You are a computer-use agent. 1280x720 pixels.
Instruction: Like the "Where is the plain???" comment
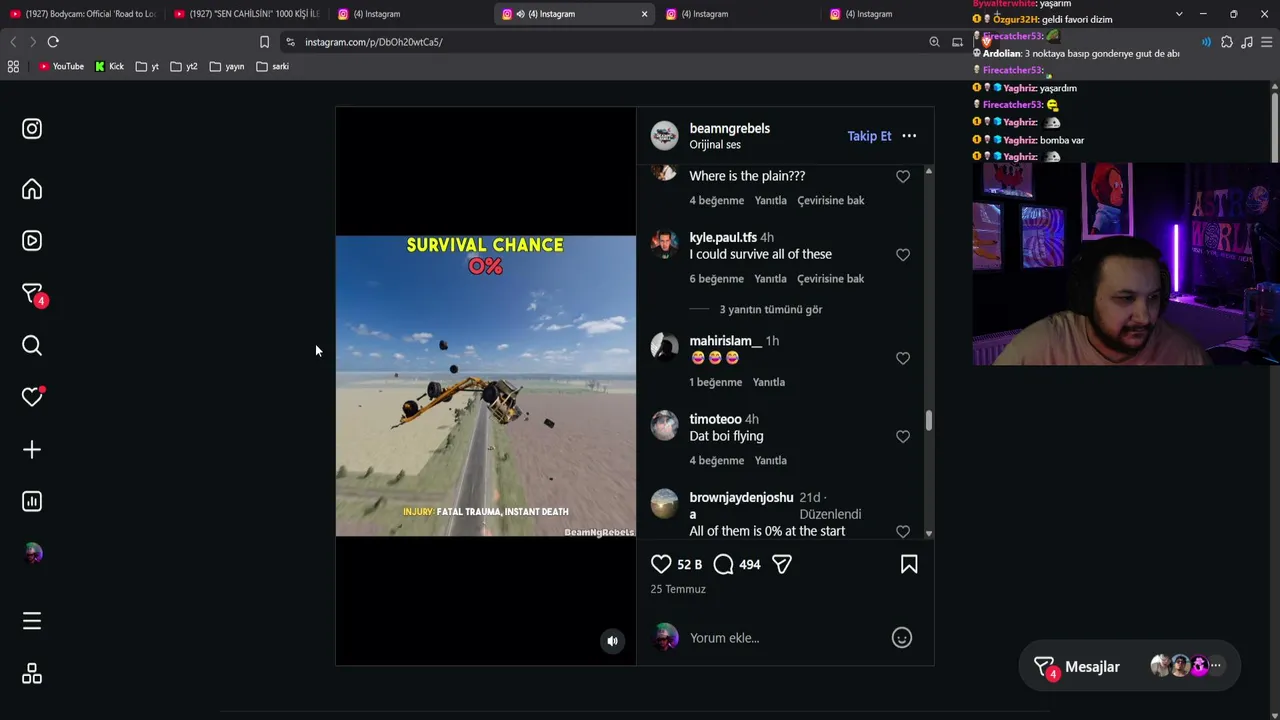pos(903,176)
